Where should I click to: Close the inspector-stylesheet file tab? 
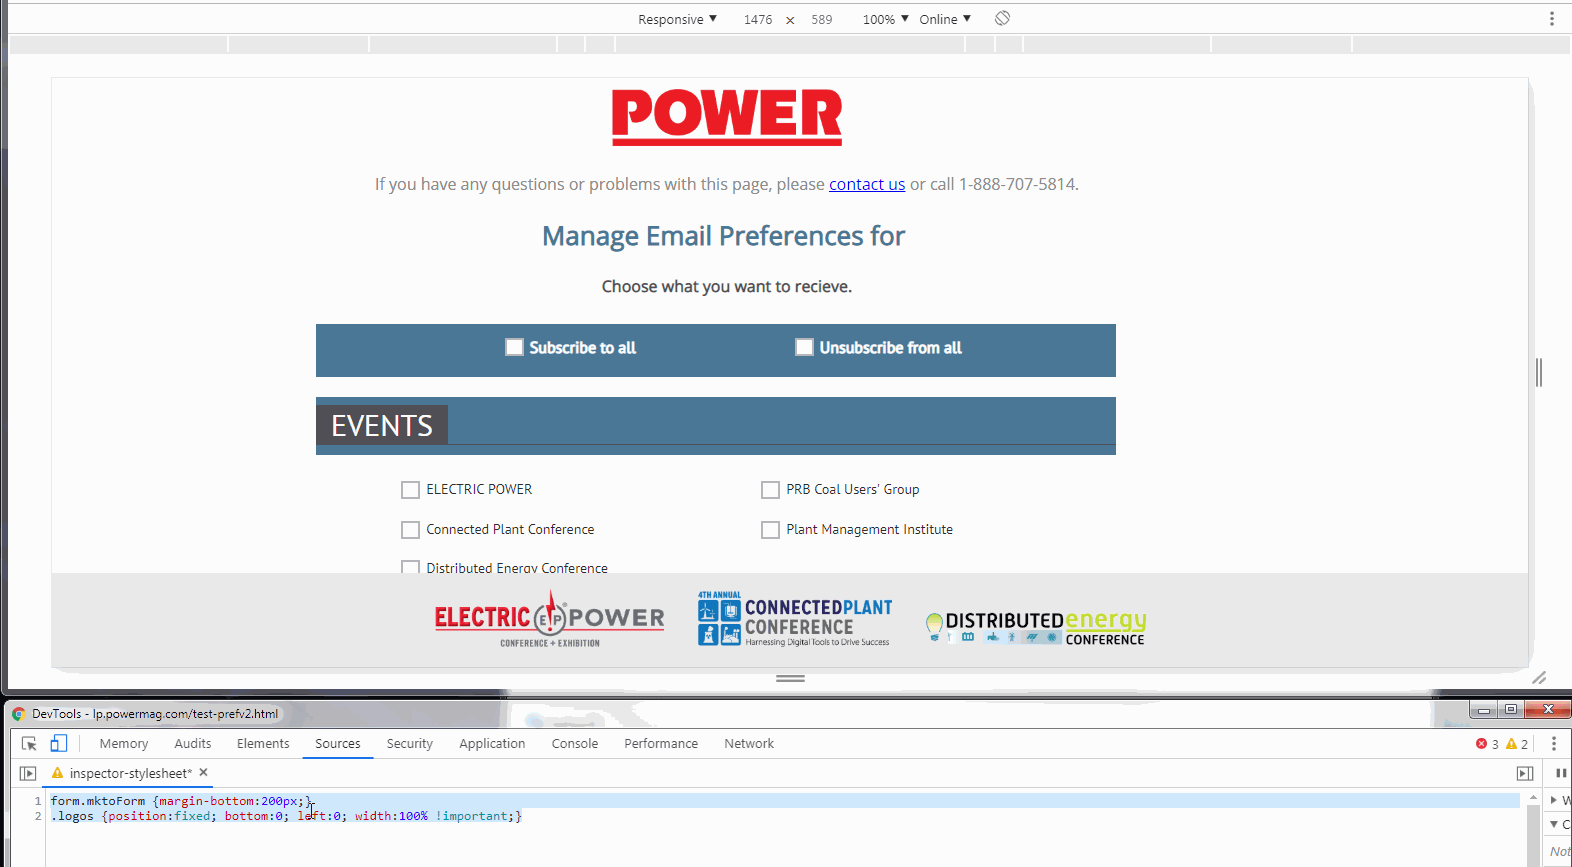203,772
